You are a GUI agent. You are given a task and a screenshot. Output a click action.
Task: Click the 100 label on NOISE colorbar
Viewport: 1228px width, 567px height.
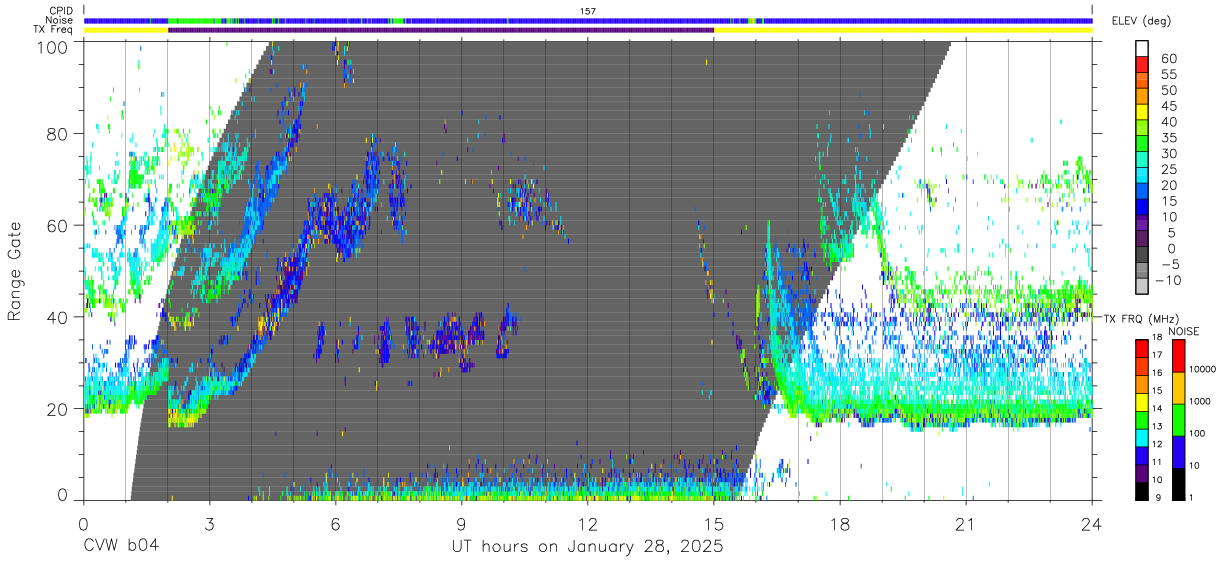pos(1198,433)
